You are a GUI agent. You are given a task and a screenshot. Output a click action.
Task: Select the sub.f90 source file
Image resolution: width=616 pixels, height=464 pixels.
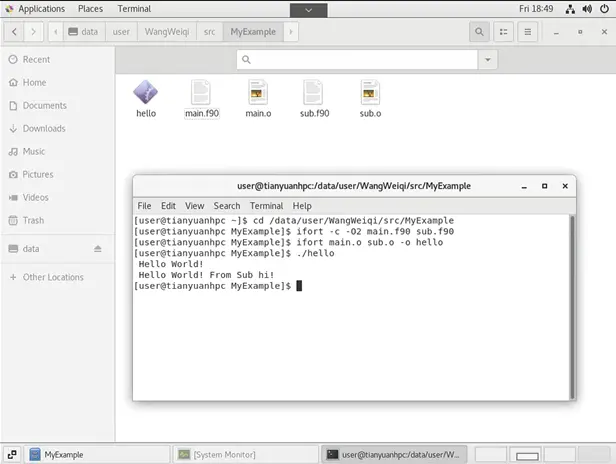click(x=314, y=98)
